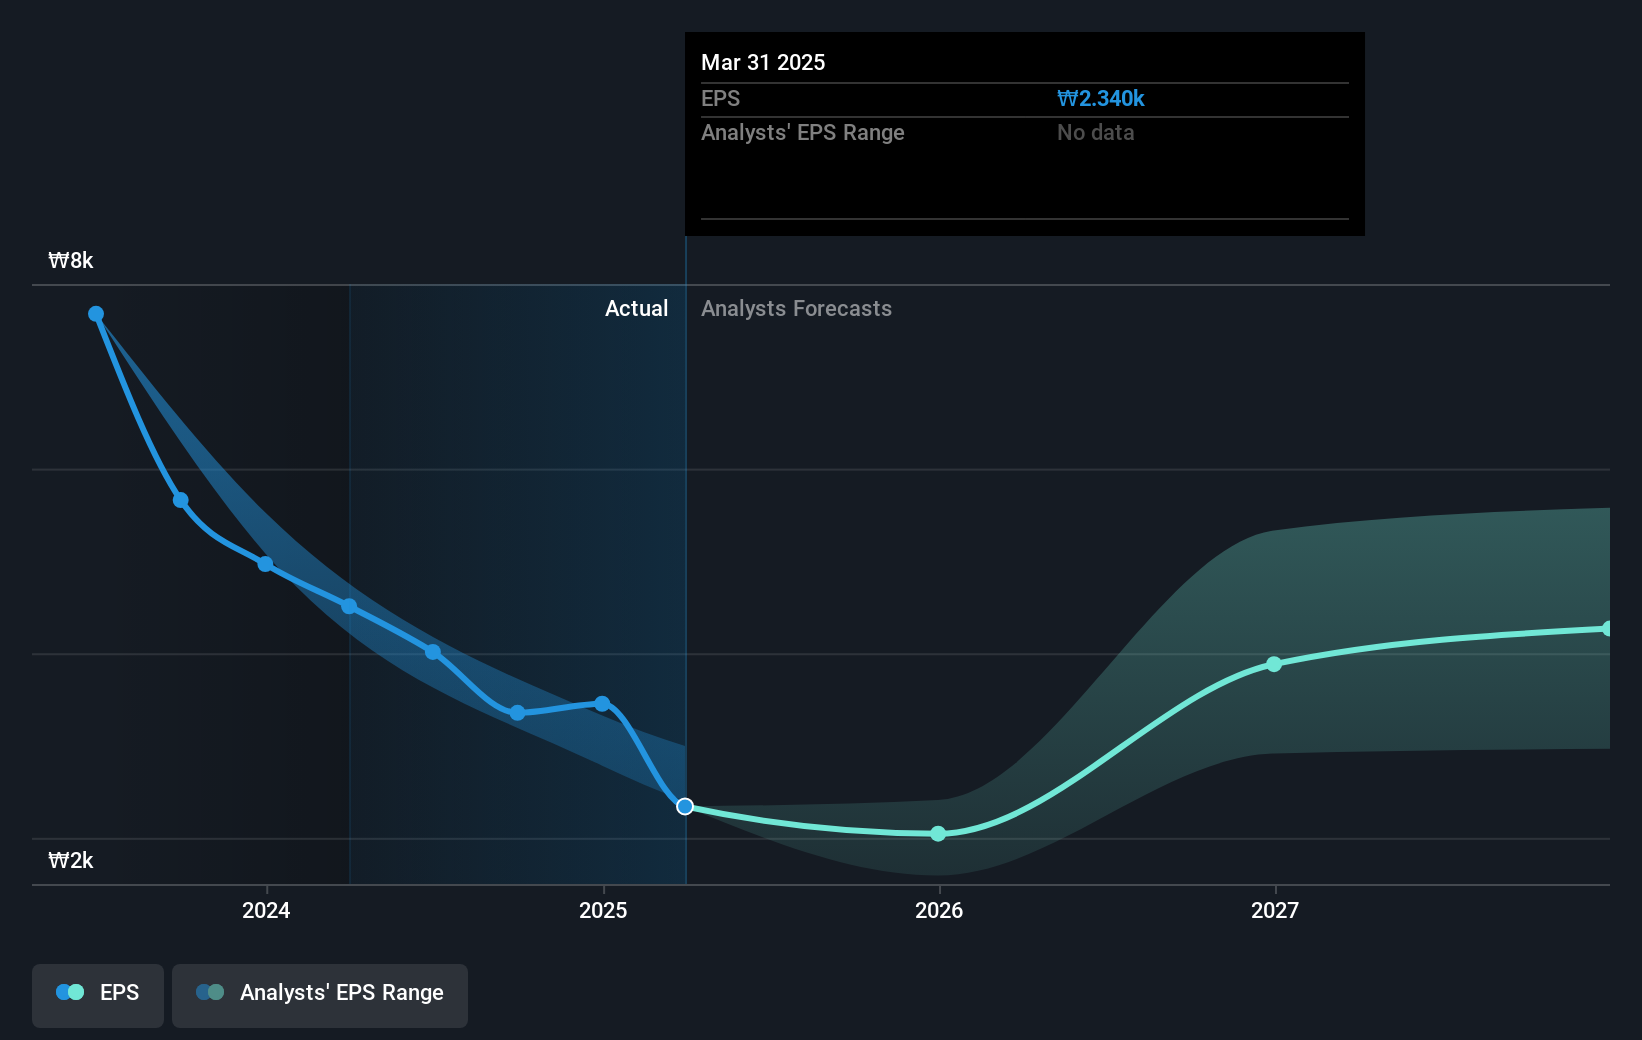Select the first EPS data point near ₩8k

click(x=96, y=314)
